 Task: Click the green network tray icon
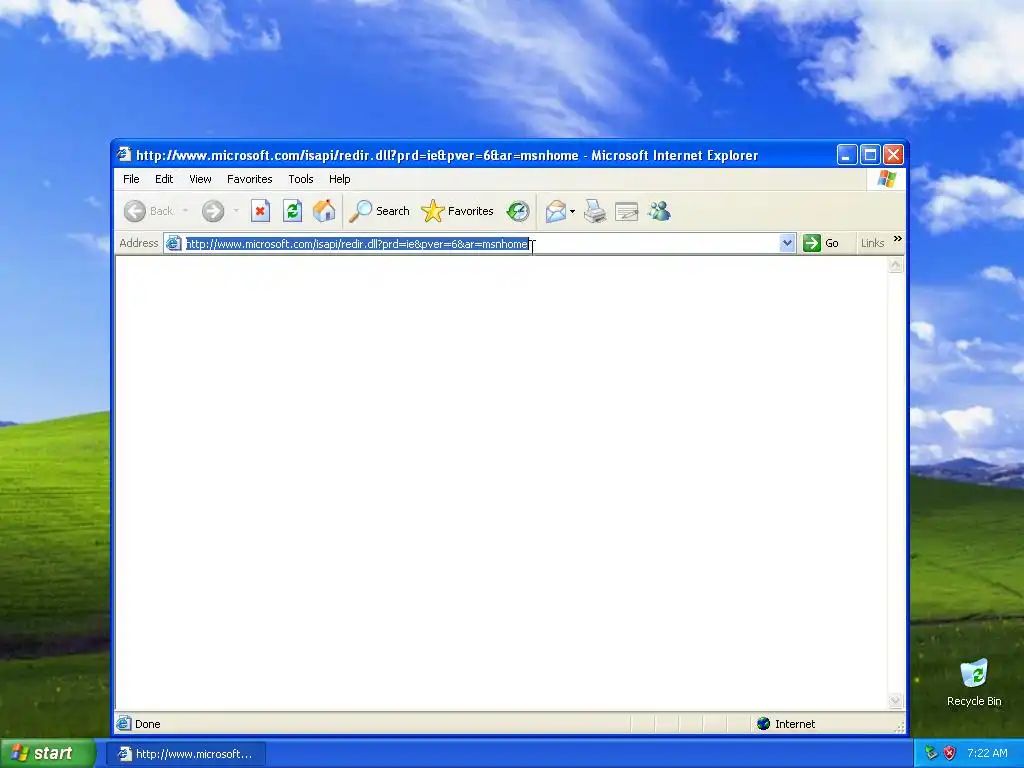click(931, 753)
